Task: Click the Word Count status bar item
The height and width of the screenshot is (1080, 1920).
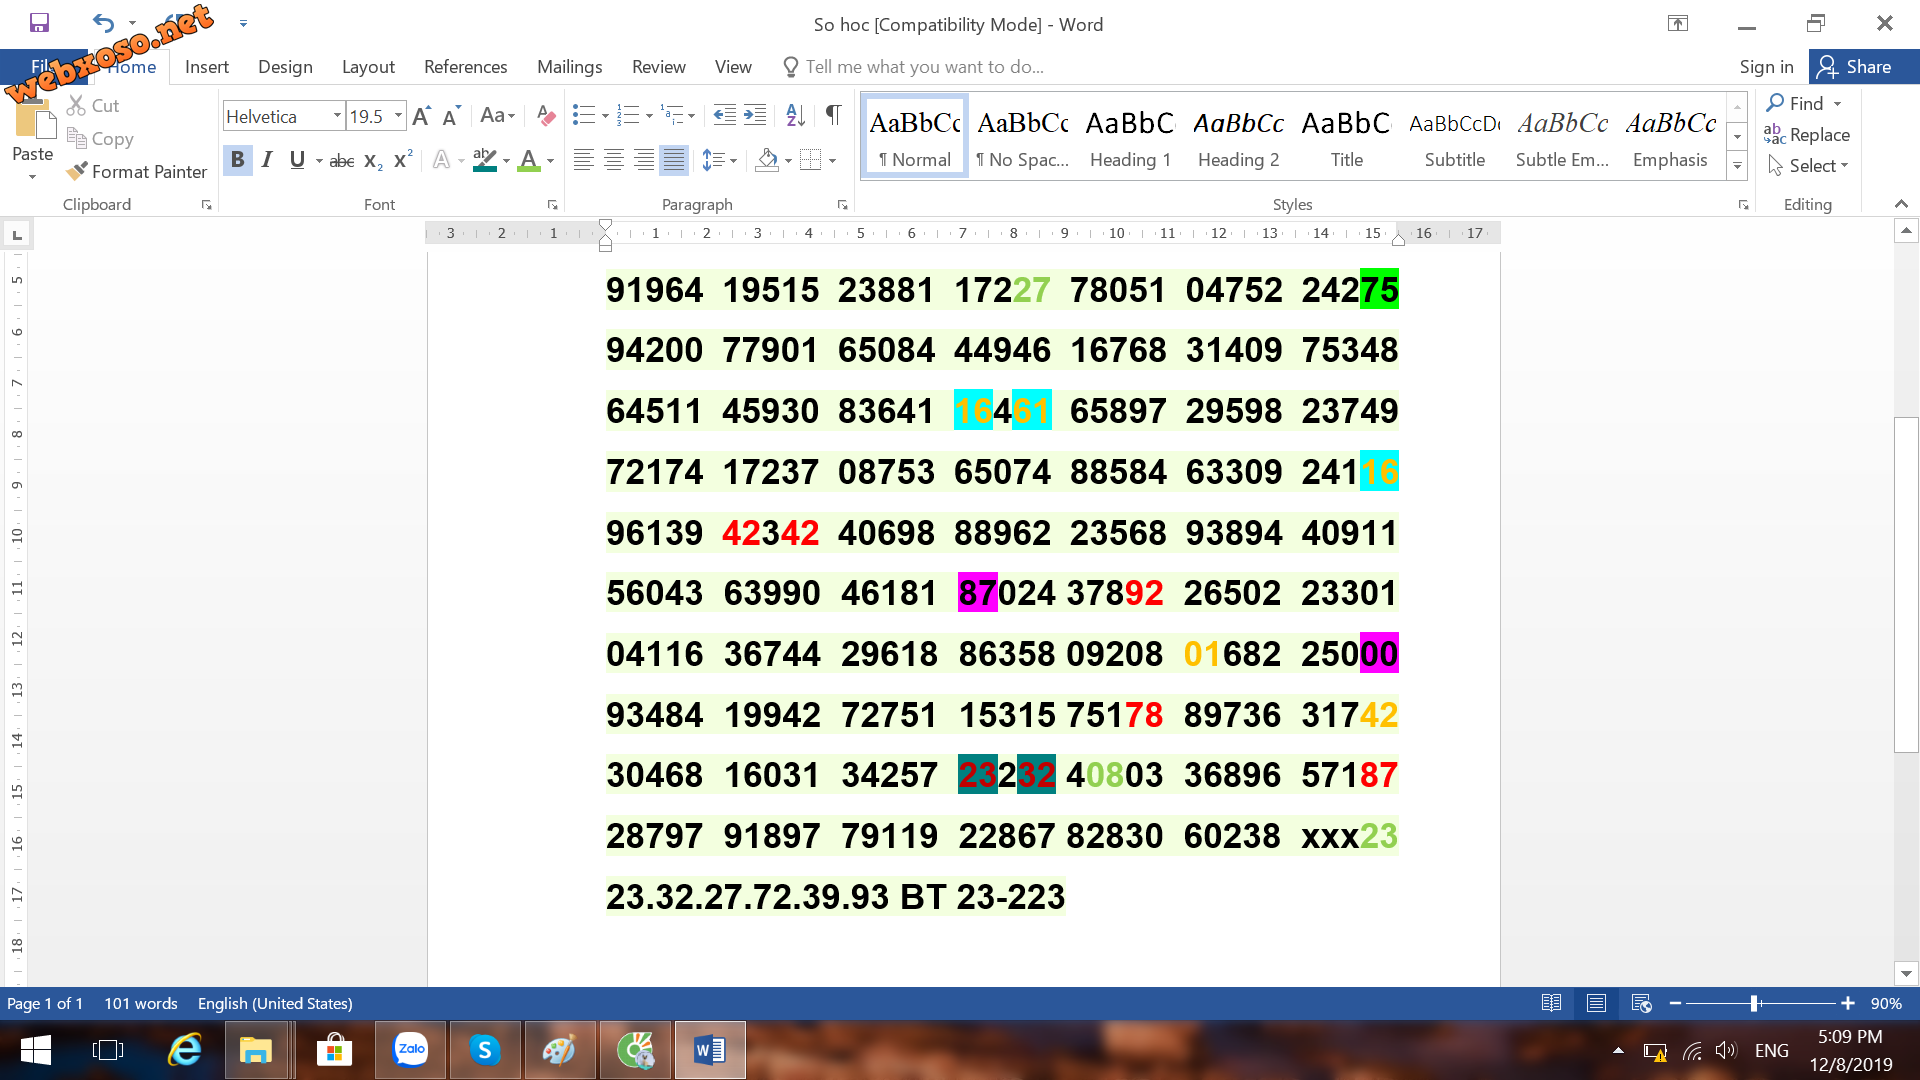Action: 140,1002
